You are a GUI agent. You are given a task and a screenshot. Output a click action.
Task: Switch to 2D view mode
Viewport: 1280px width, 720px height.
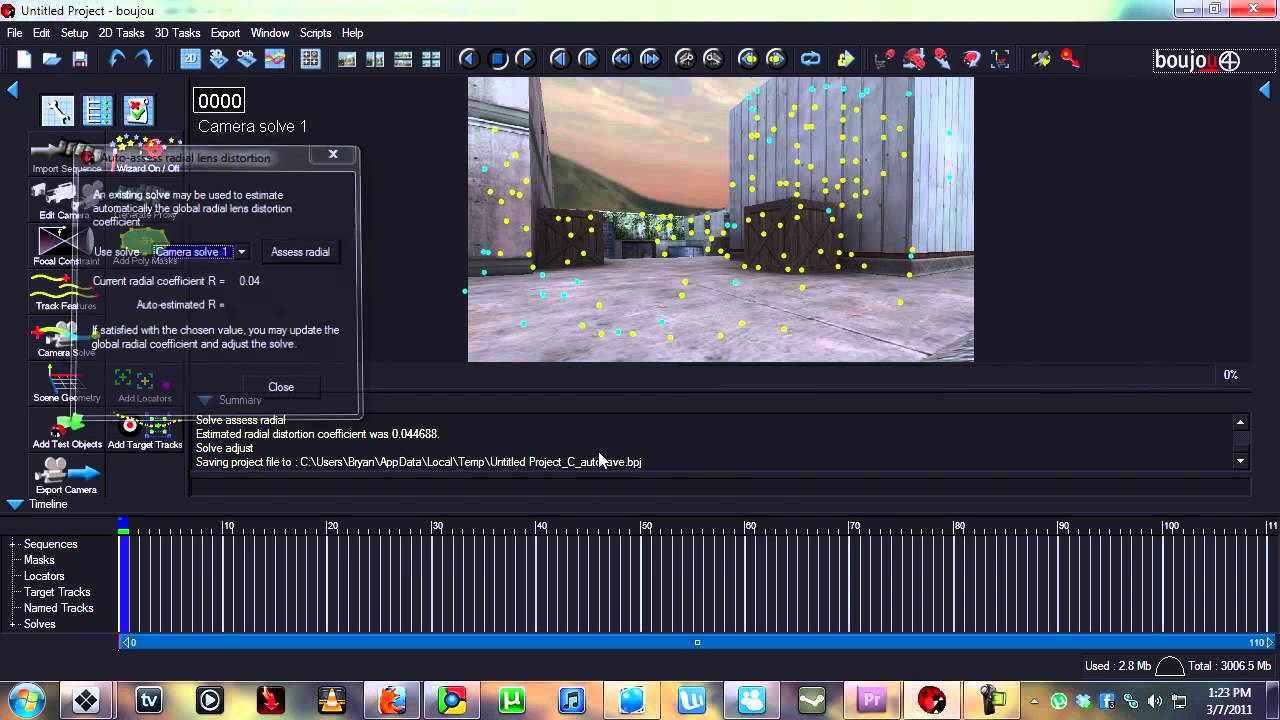pyautogui.click(x=190, y=60)
